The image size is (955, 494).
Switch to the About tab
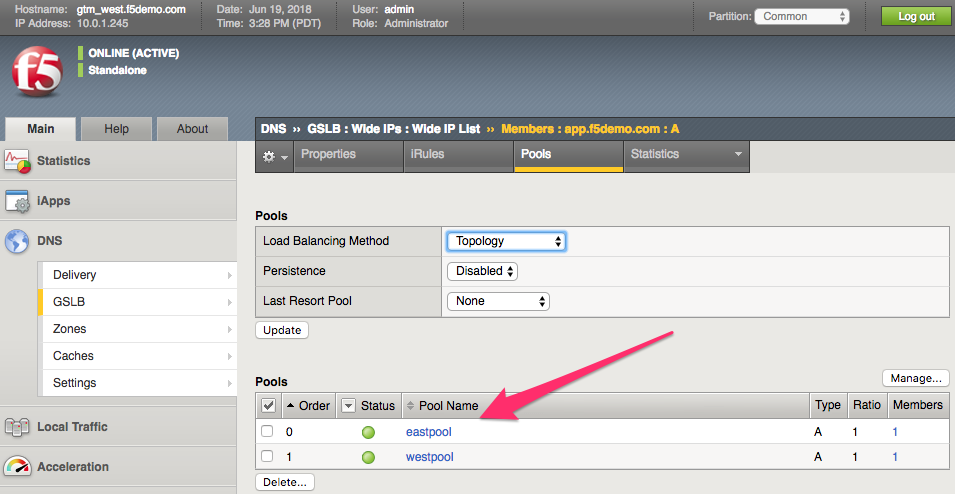point(192,129)
